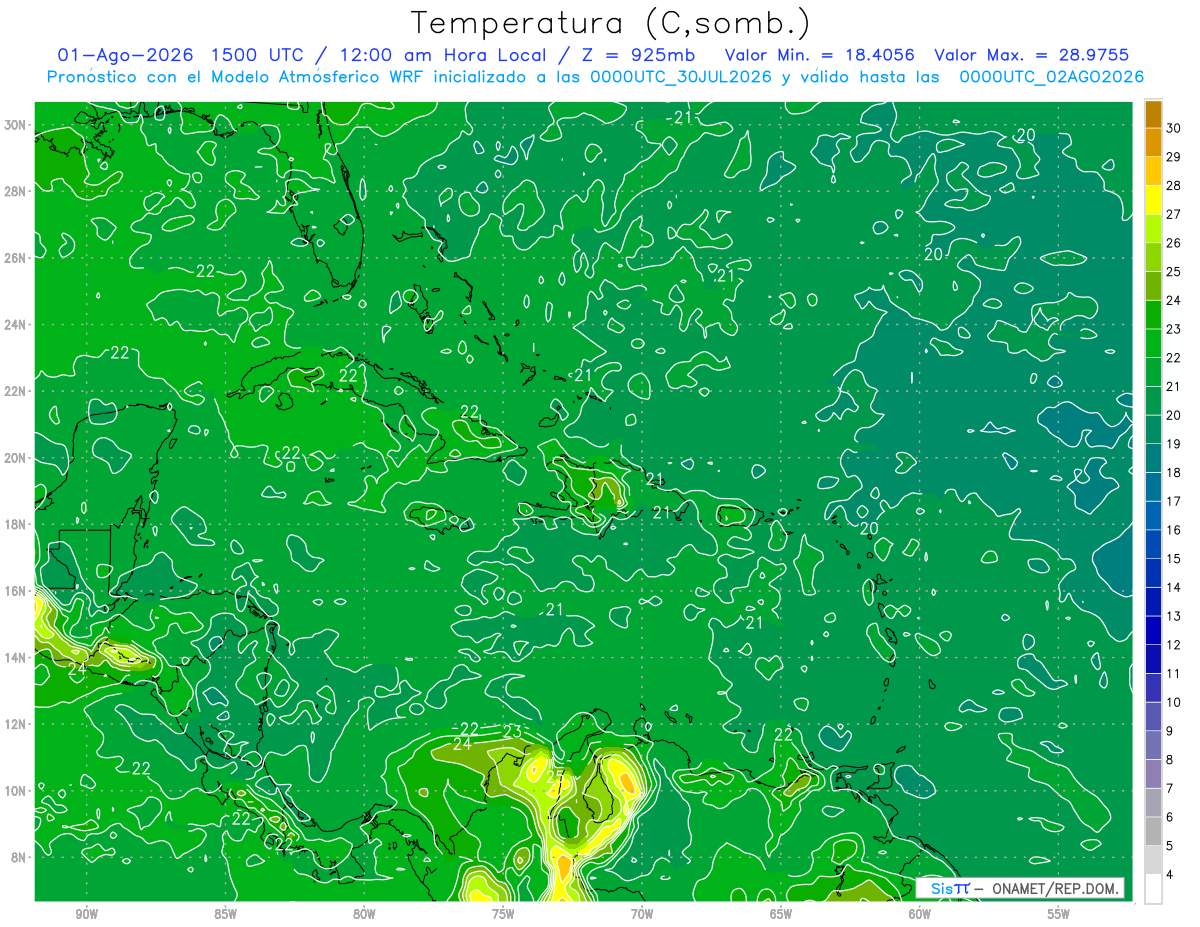
Task: Click the color scale label 11
Action: point(1174,674)
